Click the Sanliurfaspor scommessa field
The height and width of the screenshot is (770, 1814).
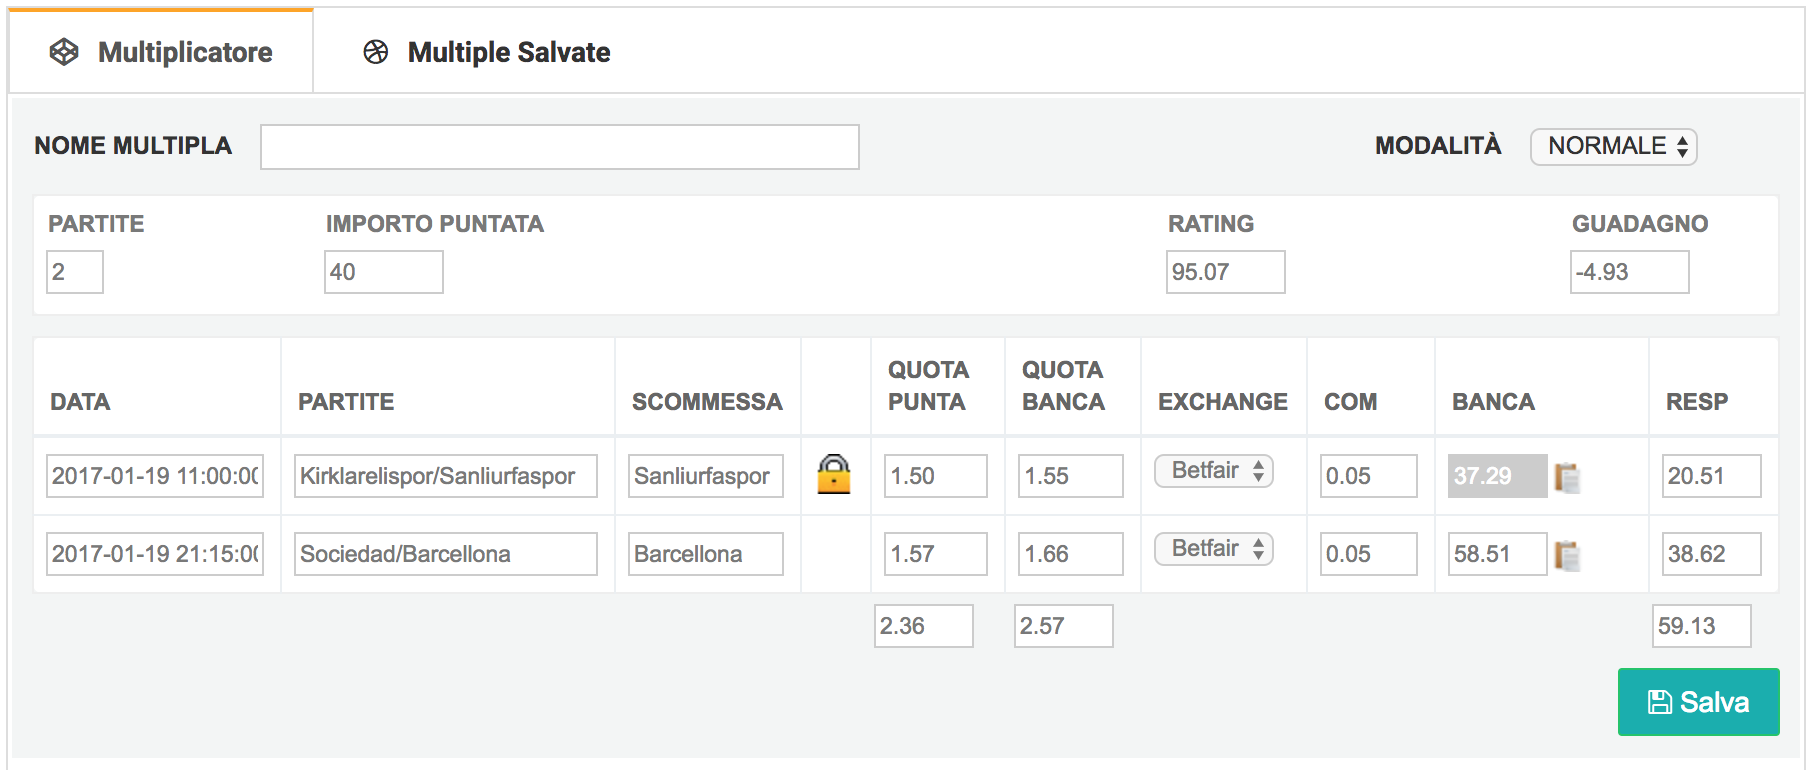706,476
